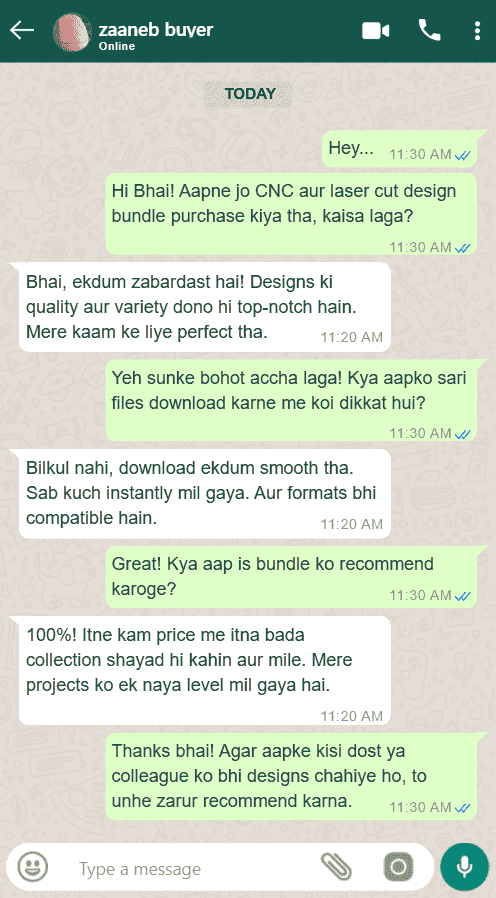This screenshot has height=898, width=496.
Task: Go back using the arrow icon
Action: [22, 30]
